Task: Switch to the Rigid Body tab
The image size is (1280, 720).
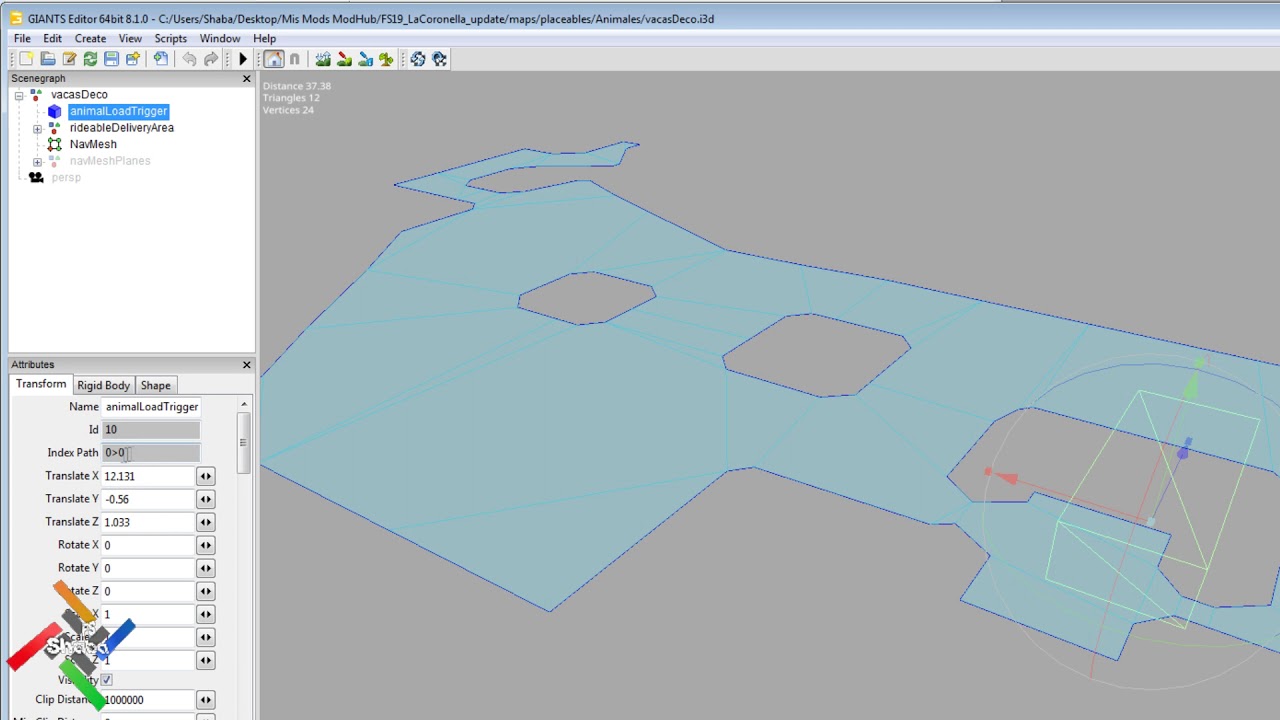Action: (103, 385)
